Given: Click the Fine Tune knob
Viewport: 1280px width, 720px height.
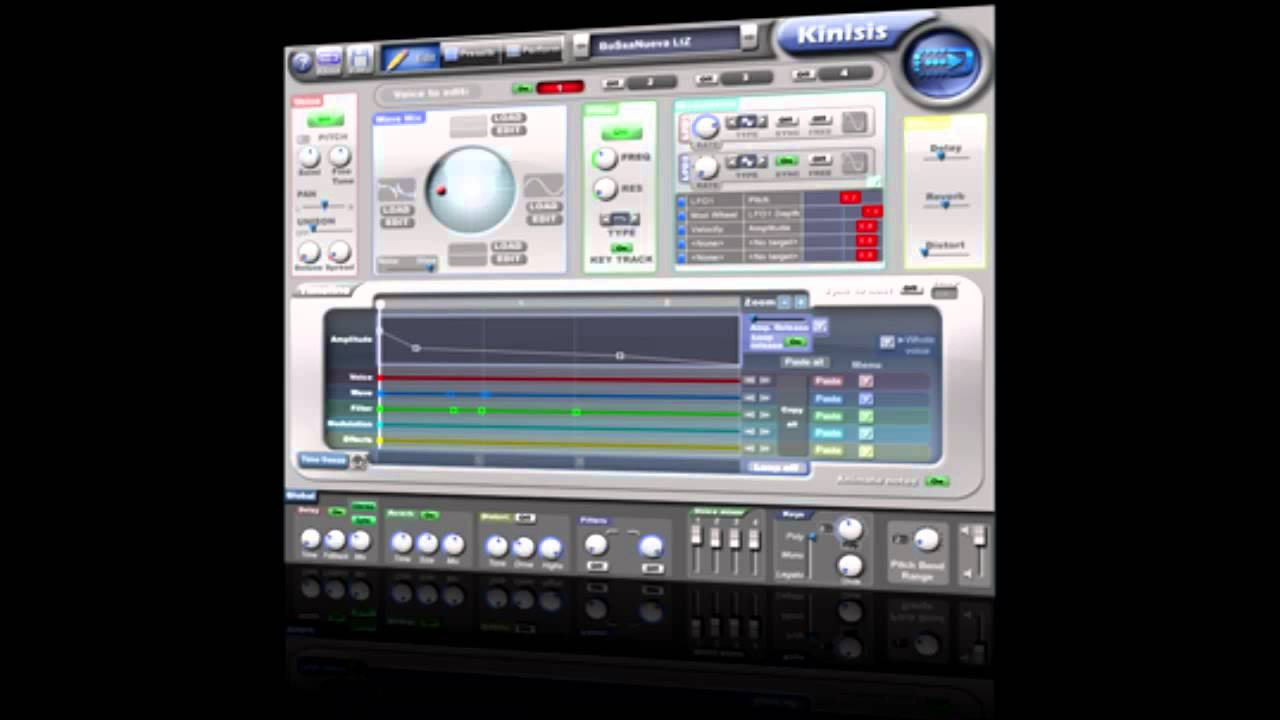Looking at the screenshot, I should (x=340, y=156).
